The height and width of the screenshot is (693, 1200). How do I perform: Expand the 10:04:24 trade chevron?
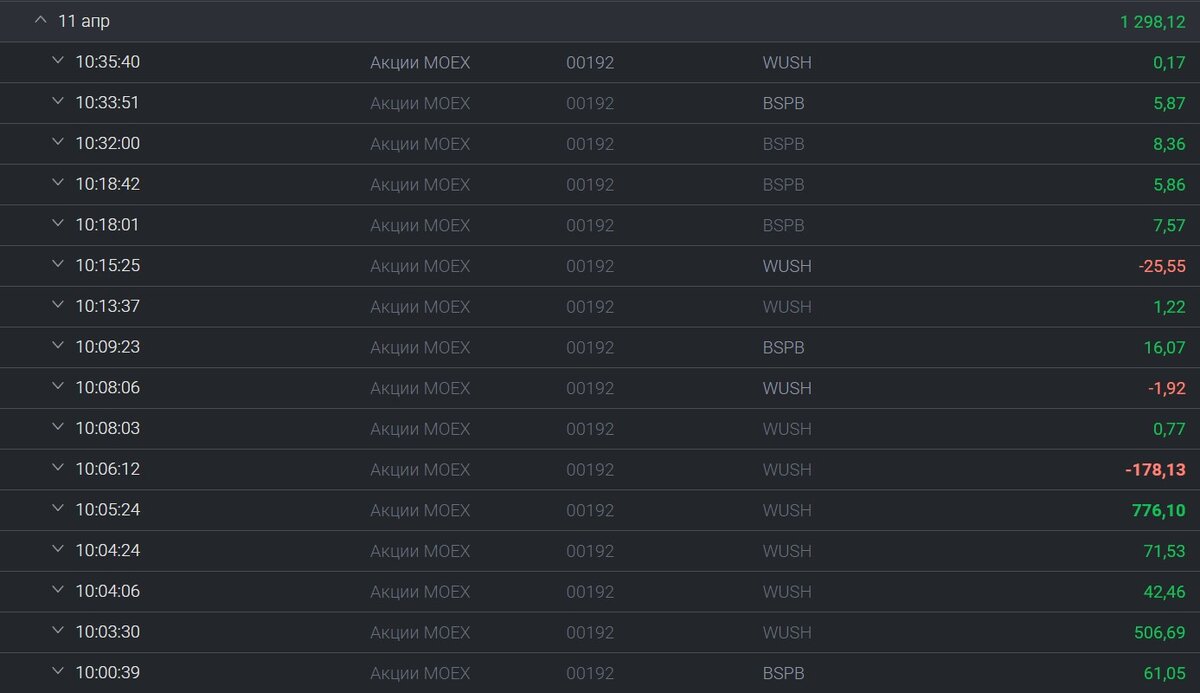(57, 550)
